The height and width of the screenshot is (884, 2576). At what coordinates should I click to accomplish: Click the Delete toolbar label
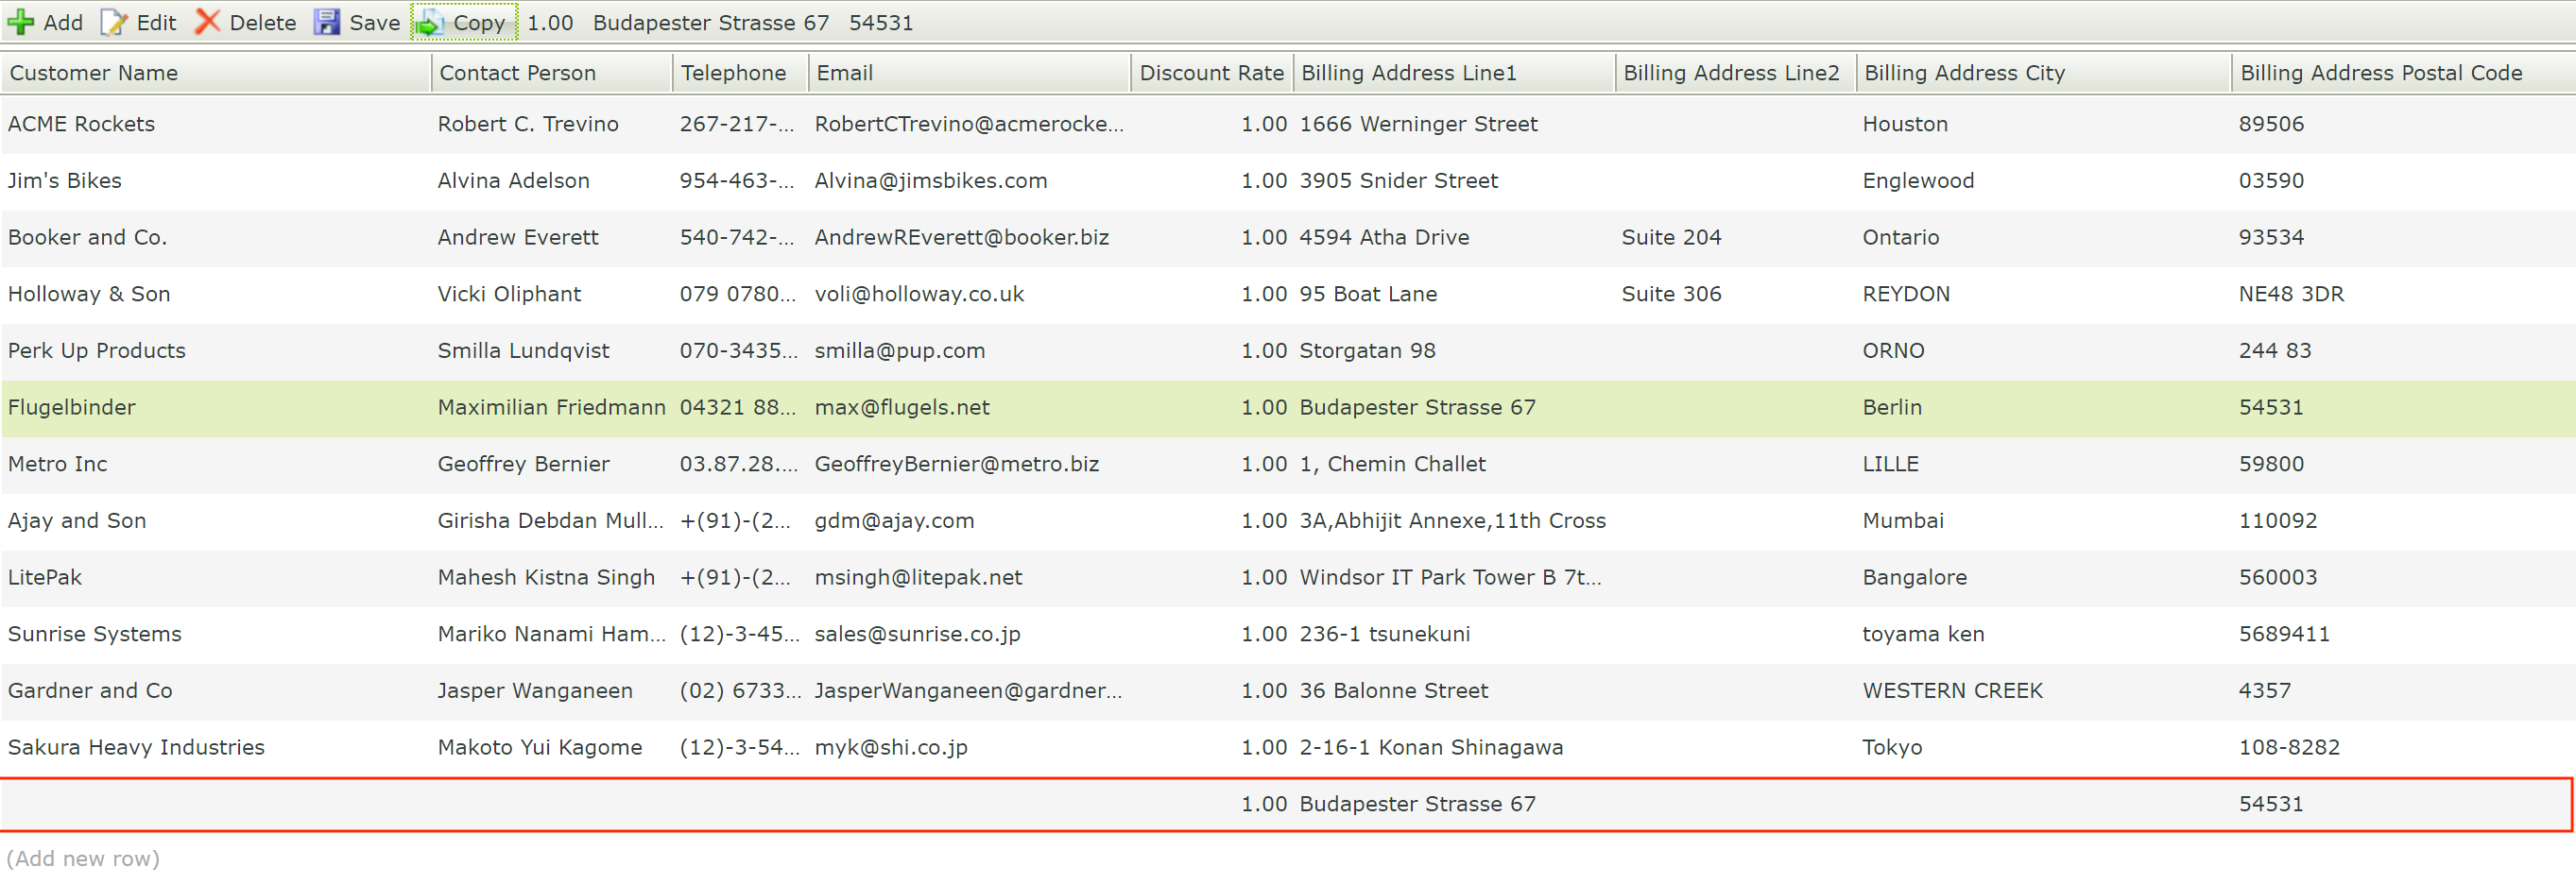point(261,22)
